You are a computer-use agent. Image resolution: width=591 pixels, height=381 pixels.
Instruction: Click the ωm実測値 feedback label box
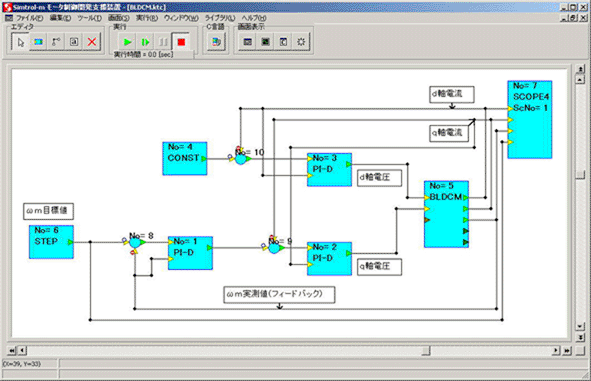click(279, 294)
